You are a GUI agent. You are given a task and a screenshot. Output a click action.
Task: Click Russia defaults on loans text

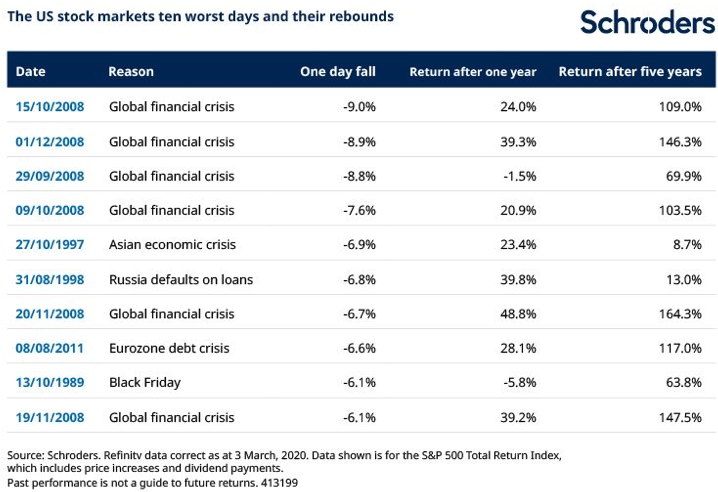coord(181,279)
